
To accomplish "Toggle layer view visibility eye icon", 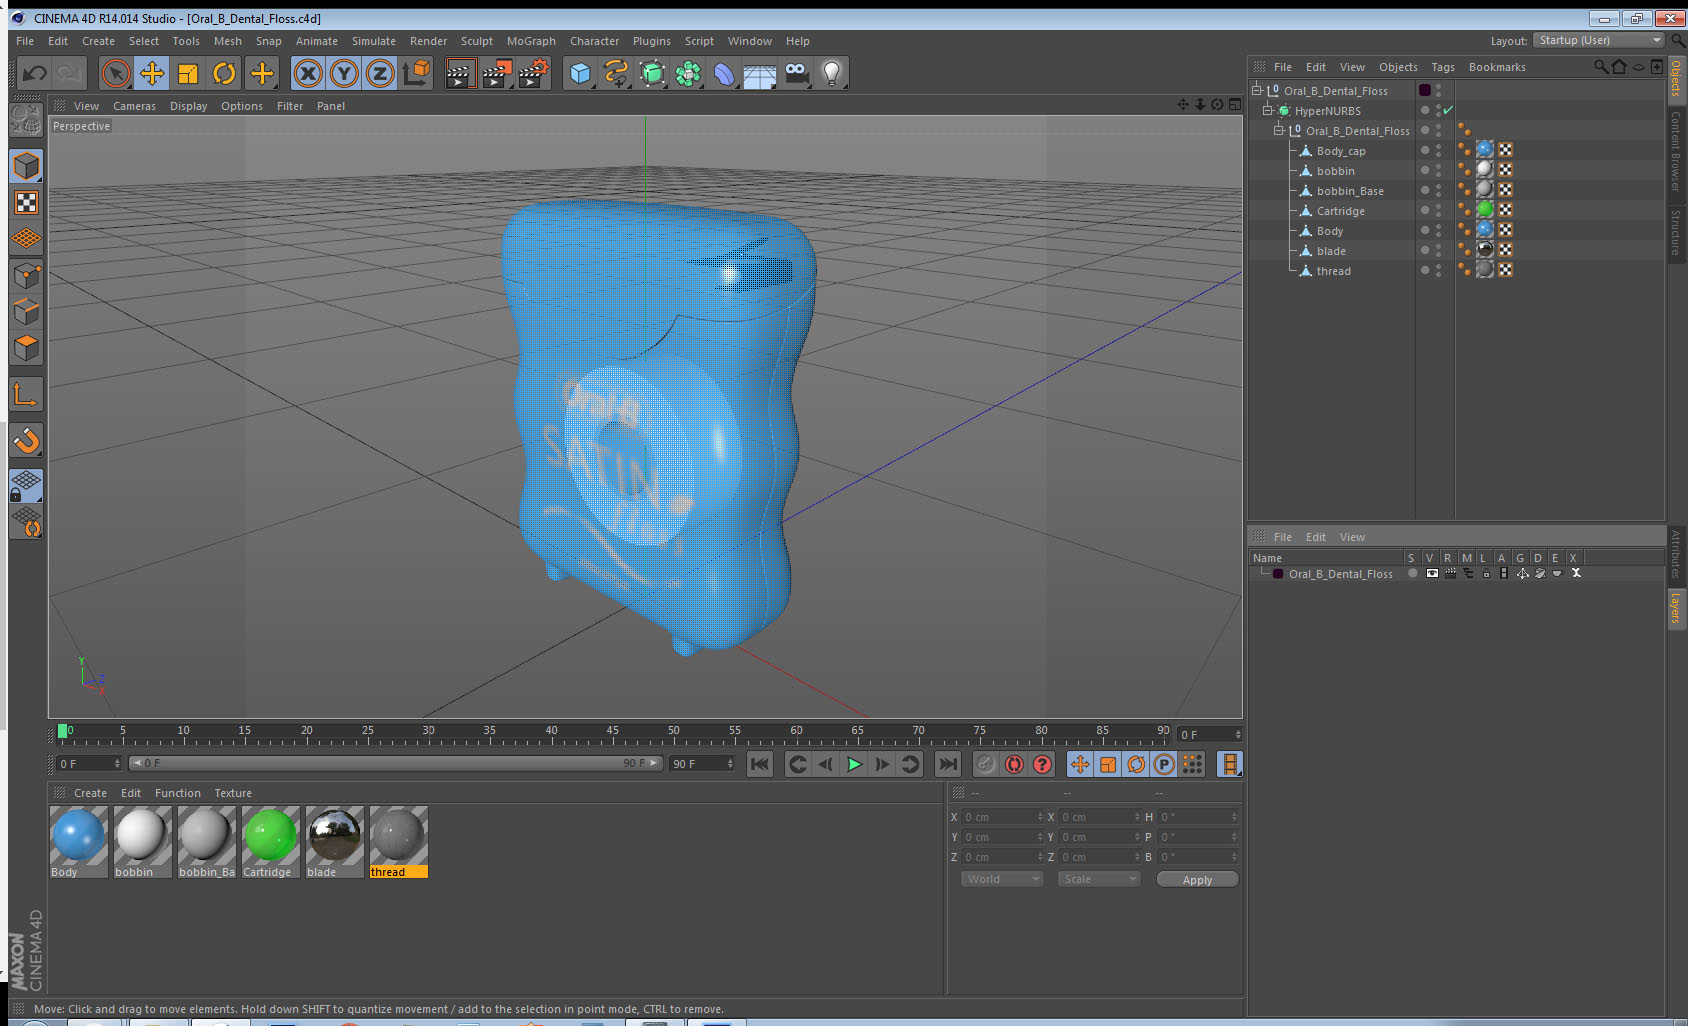I will 1432,573.
